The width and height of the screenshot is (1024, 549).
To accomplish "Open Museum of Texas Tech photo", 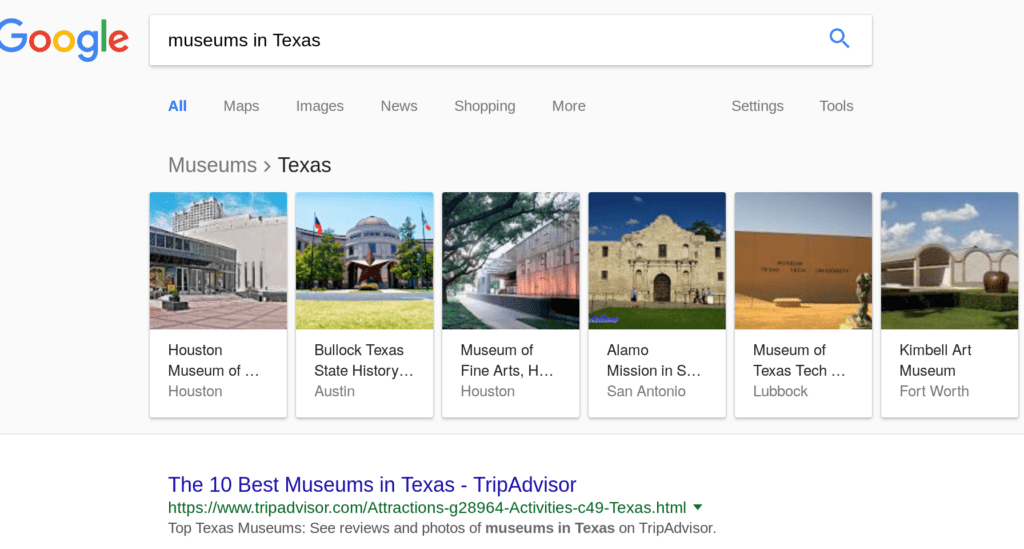I will point(803,260).
